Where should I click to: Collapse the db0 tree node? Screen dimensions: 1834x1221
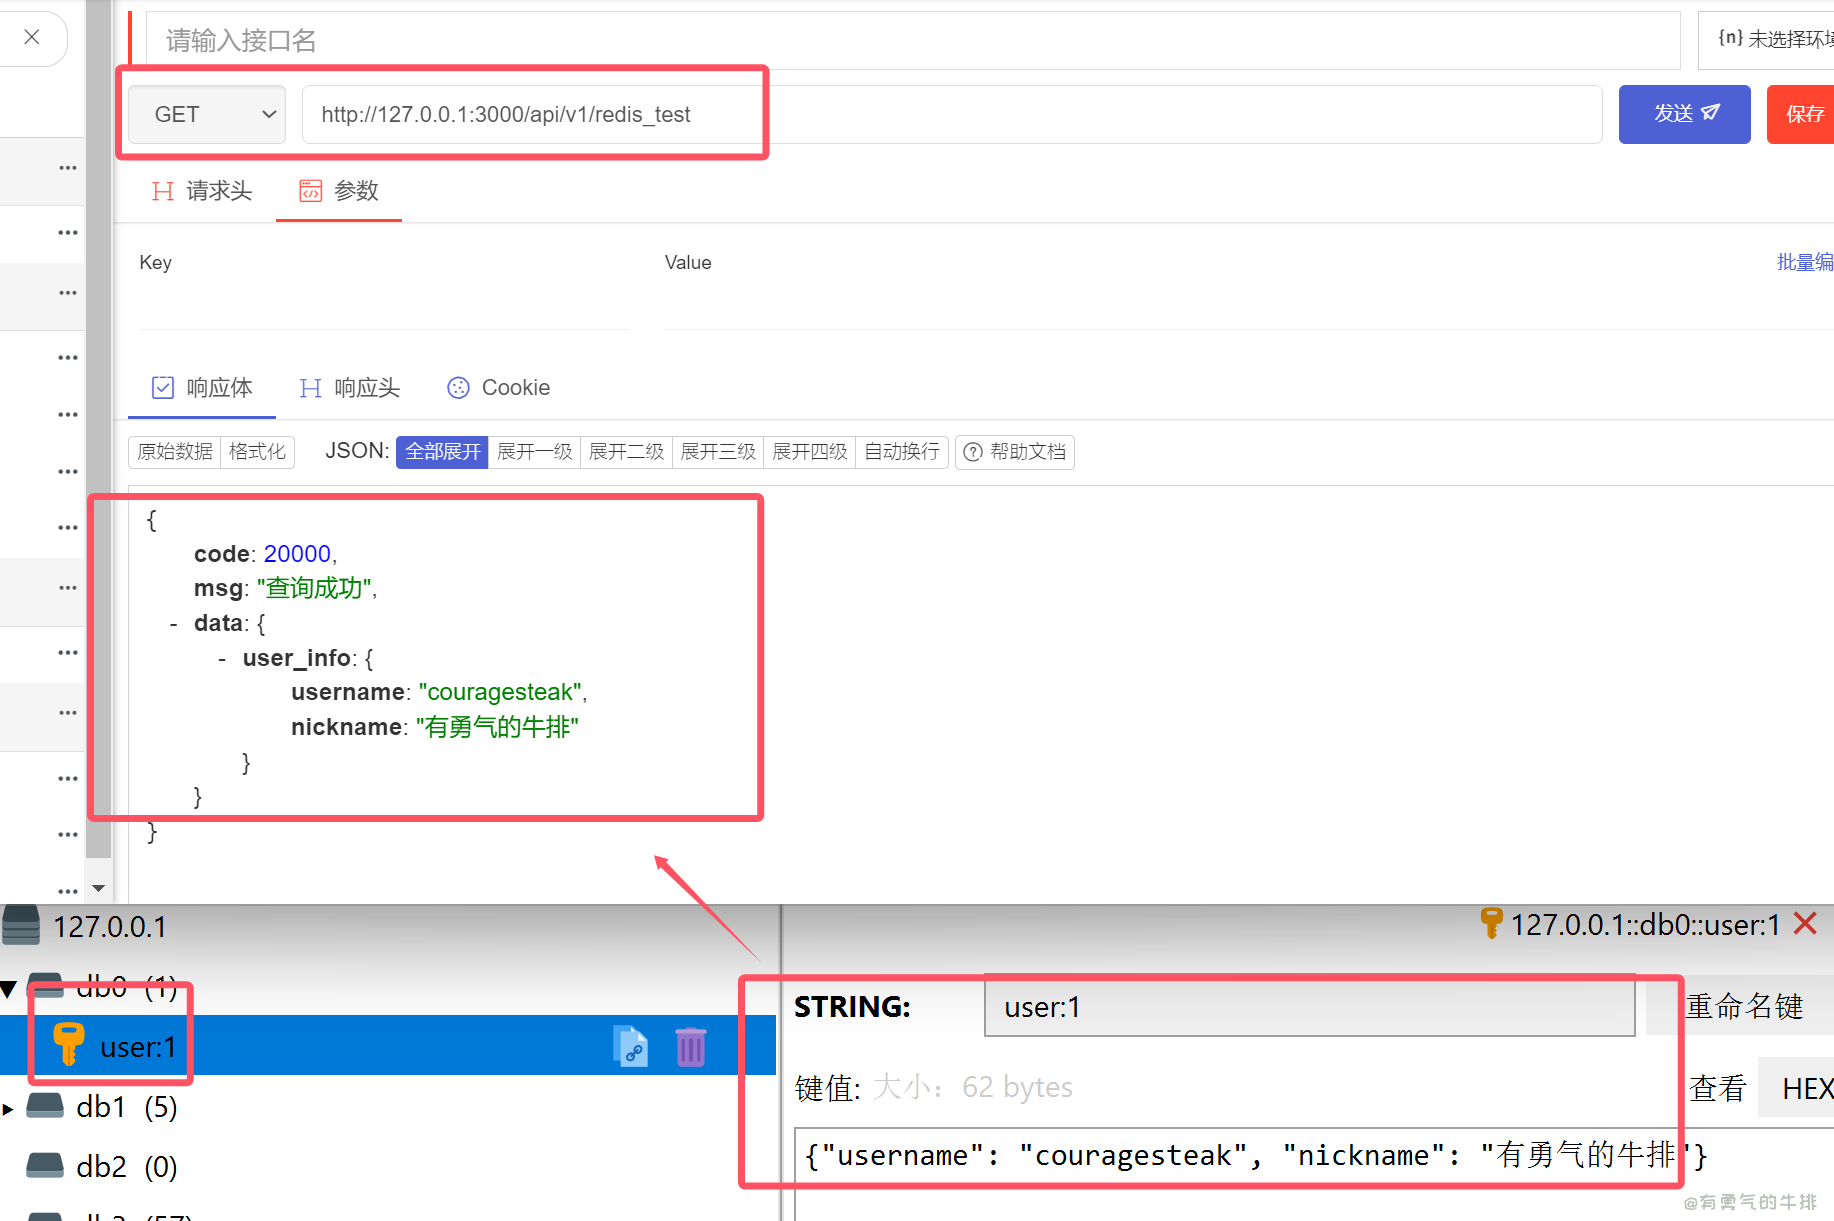point(8,990)
